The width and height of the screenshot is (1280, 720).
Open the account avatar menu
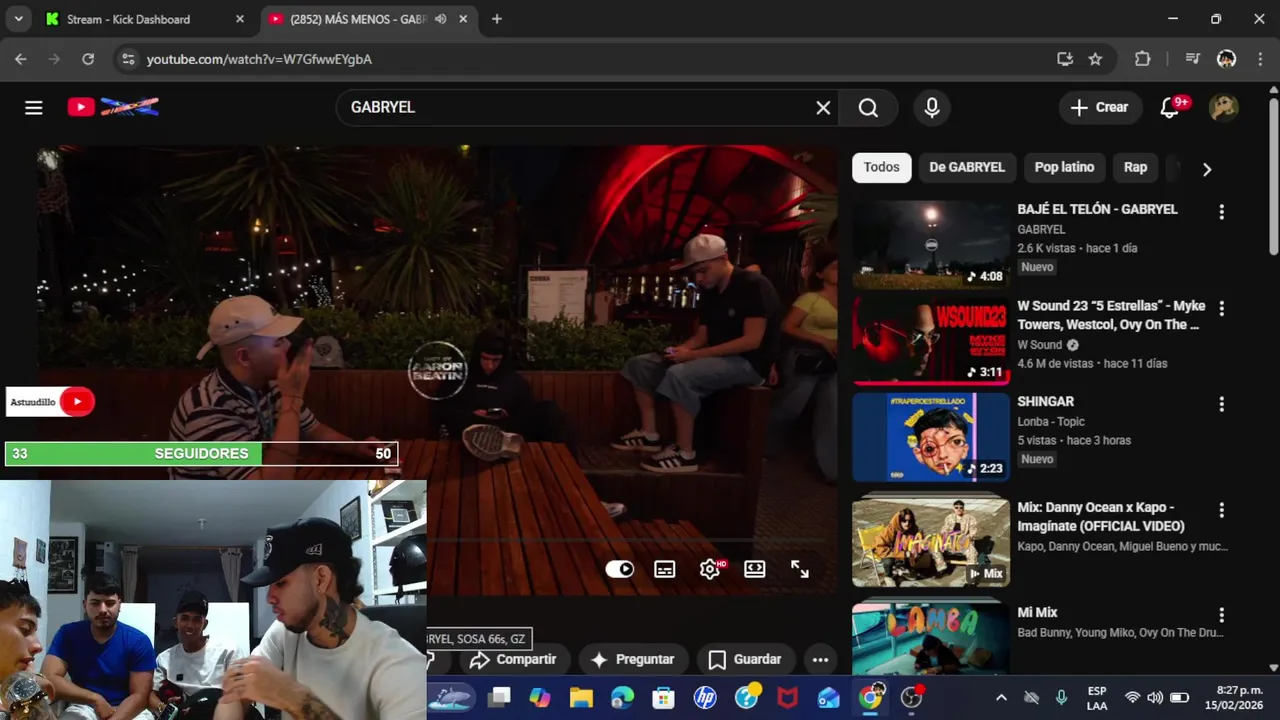[x=1224, y=108]
